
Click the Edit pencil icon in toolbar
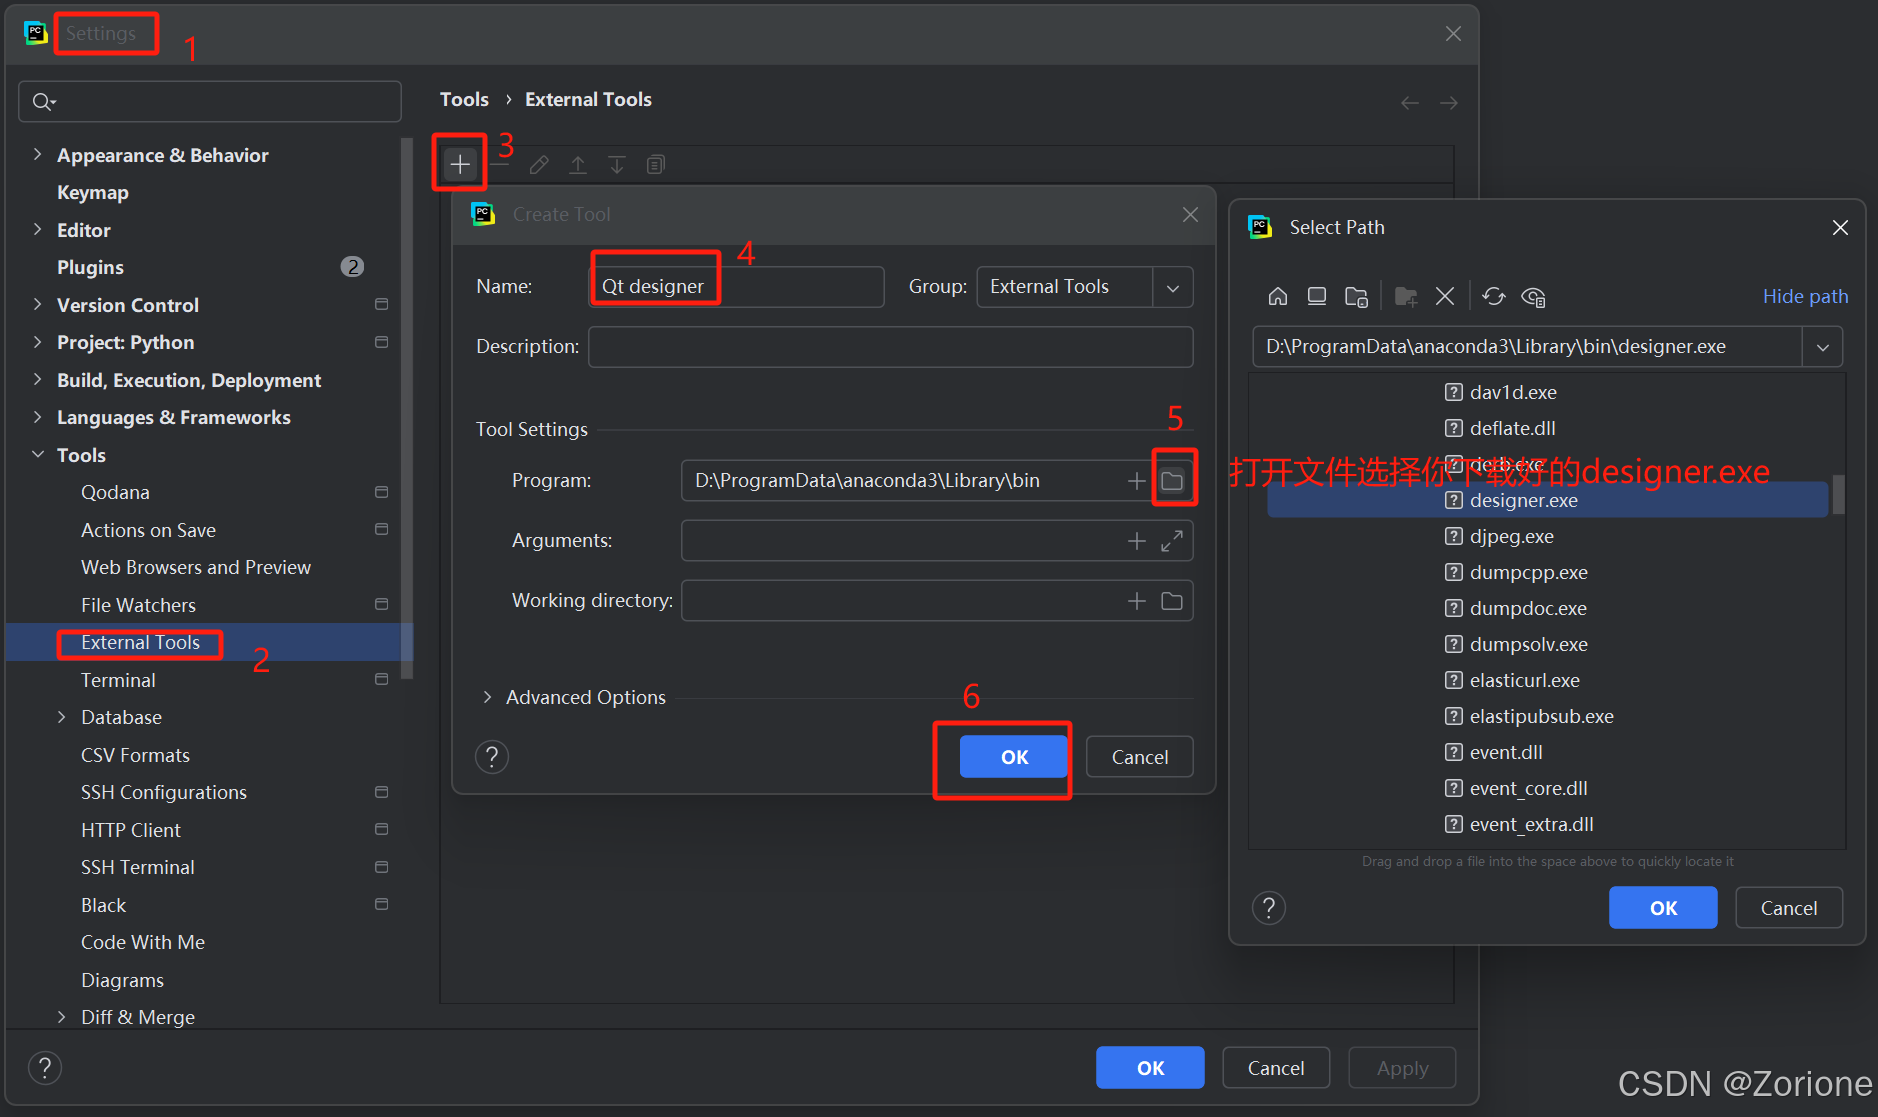click(x=539, y=165)
